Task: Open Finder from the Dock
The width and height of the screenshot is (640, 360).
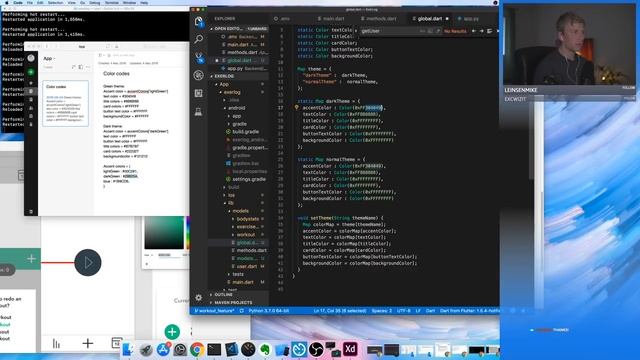Action: 128,349
